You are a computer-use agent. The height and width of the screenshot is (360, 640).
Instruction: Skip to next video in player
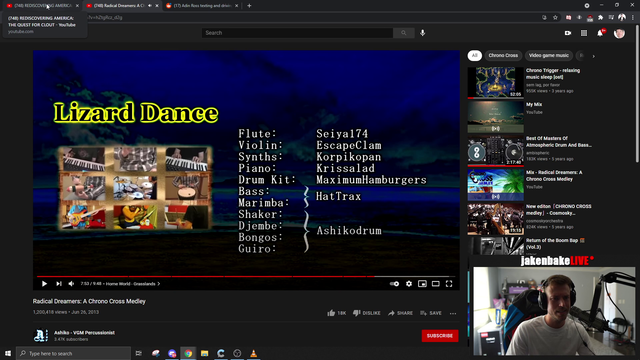point(59,284)
